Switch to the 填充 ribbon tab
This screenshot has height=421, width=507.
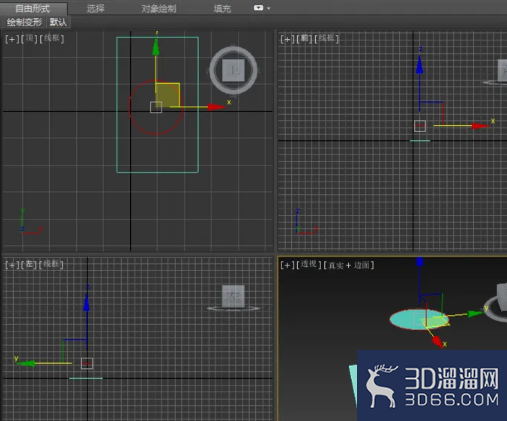(x=222, y=9)
